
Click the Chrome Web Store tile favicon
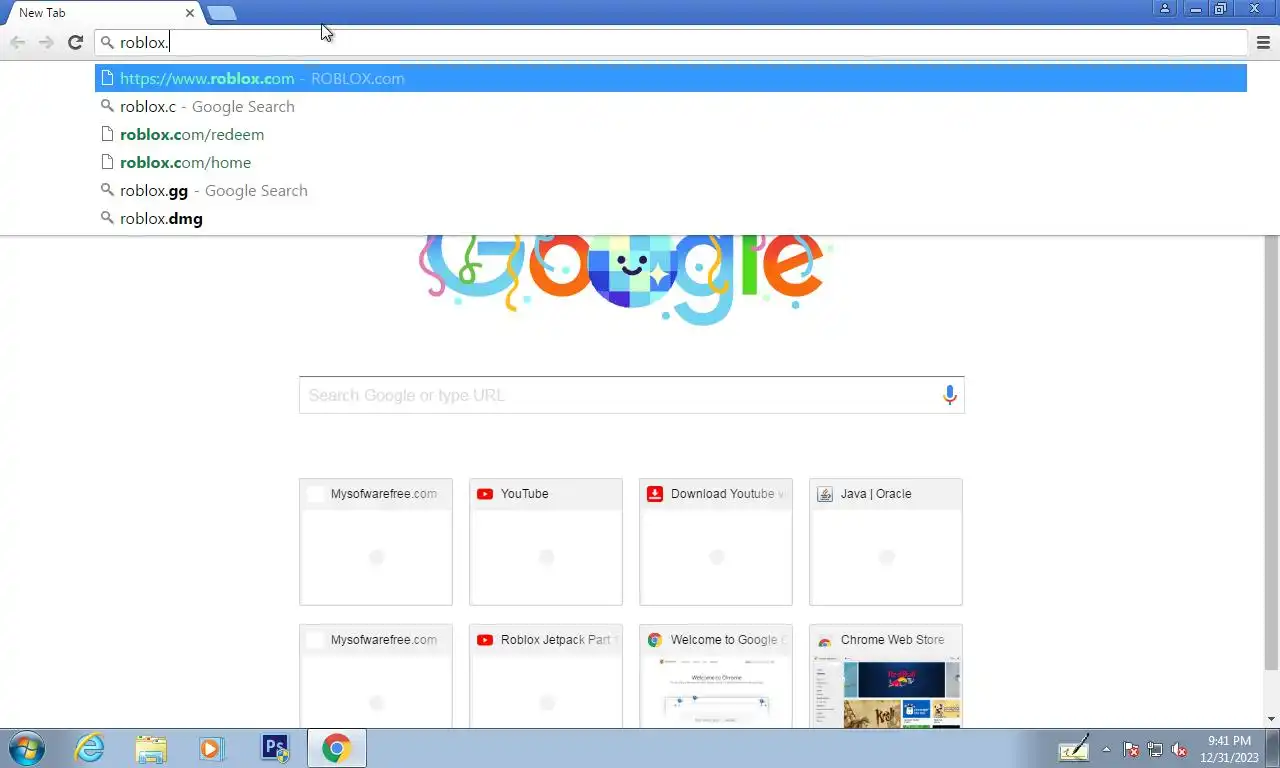click(825, 640)
